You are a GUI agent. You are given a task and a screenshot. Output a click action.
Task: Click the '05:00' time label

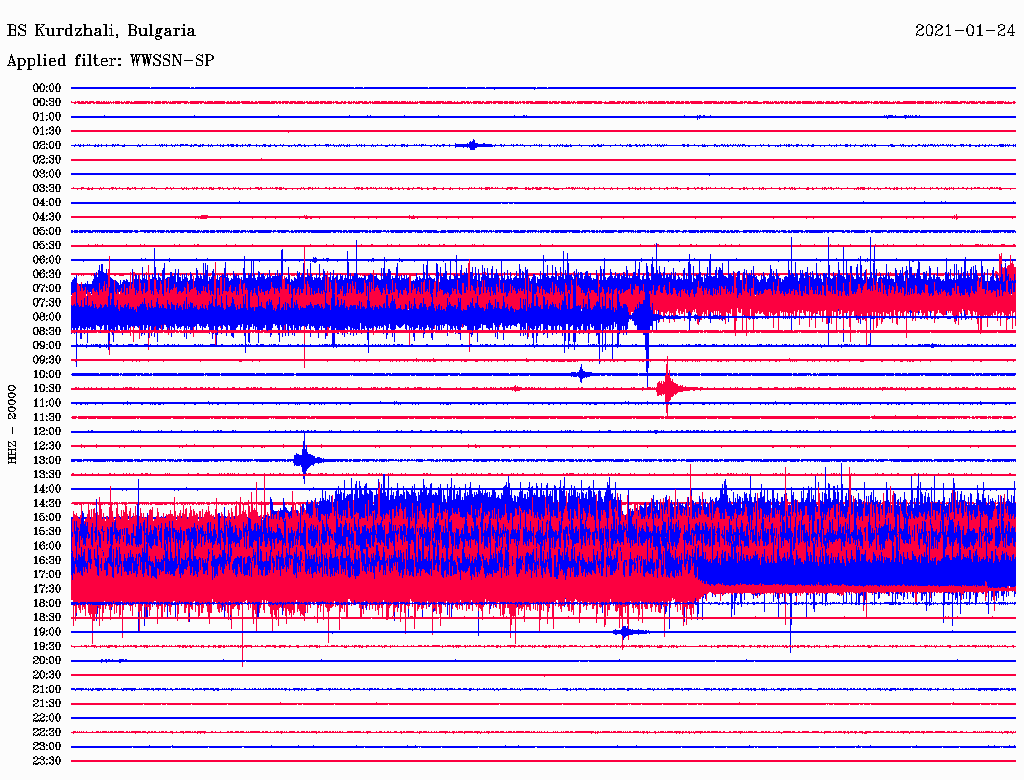click(47, 231)
